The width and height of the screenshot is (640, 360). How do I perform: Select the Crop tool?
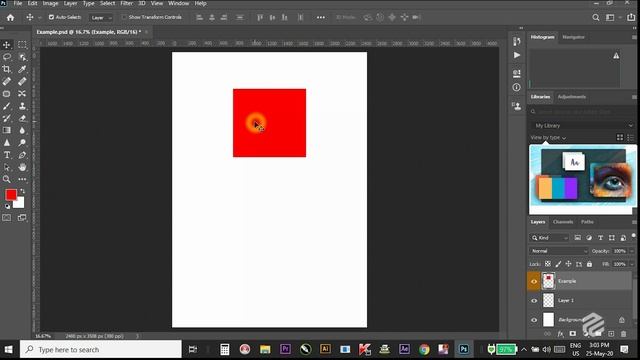click(7, 69)
